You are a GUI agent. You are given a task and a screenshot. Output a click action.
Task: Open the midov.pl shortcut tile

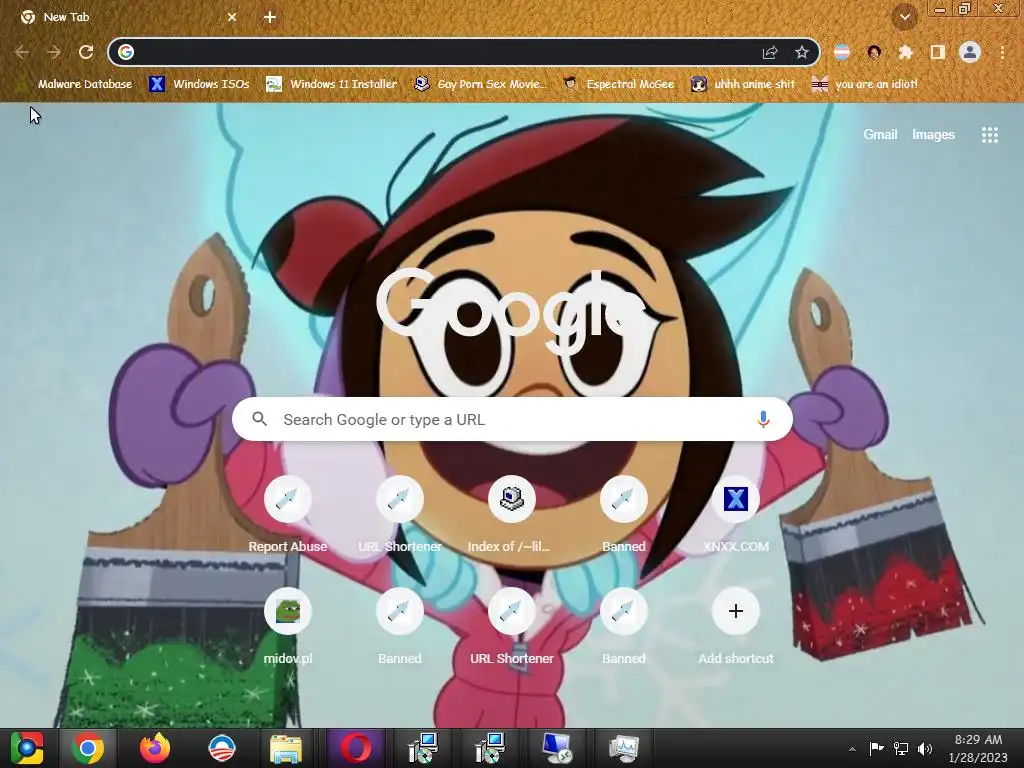point(287,628)
